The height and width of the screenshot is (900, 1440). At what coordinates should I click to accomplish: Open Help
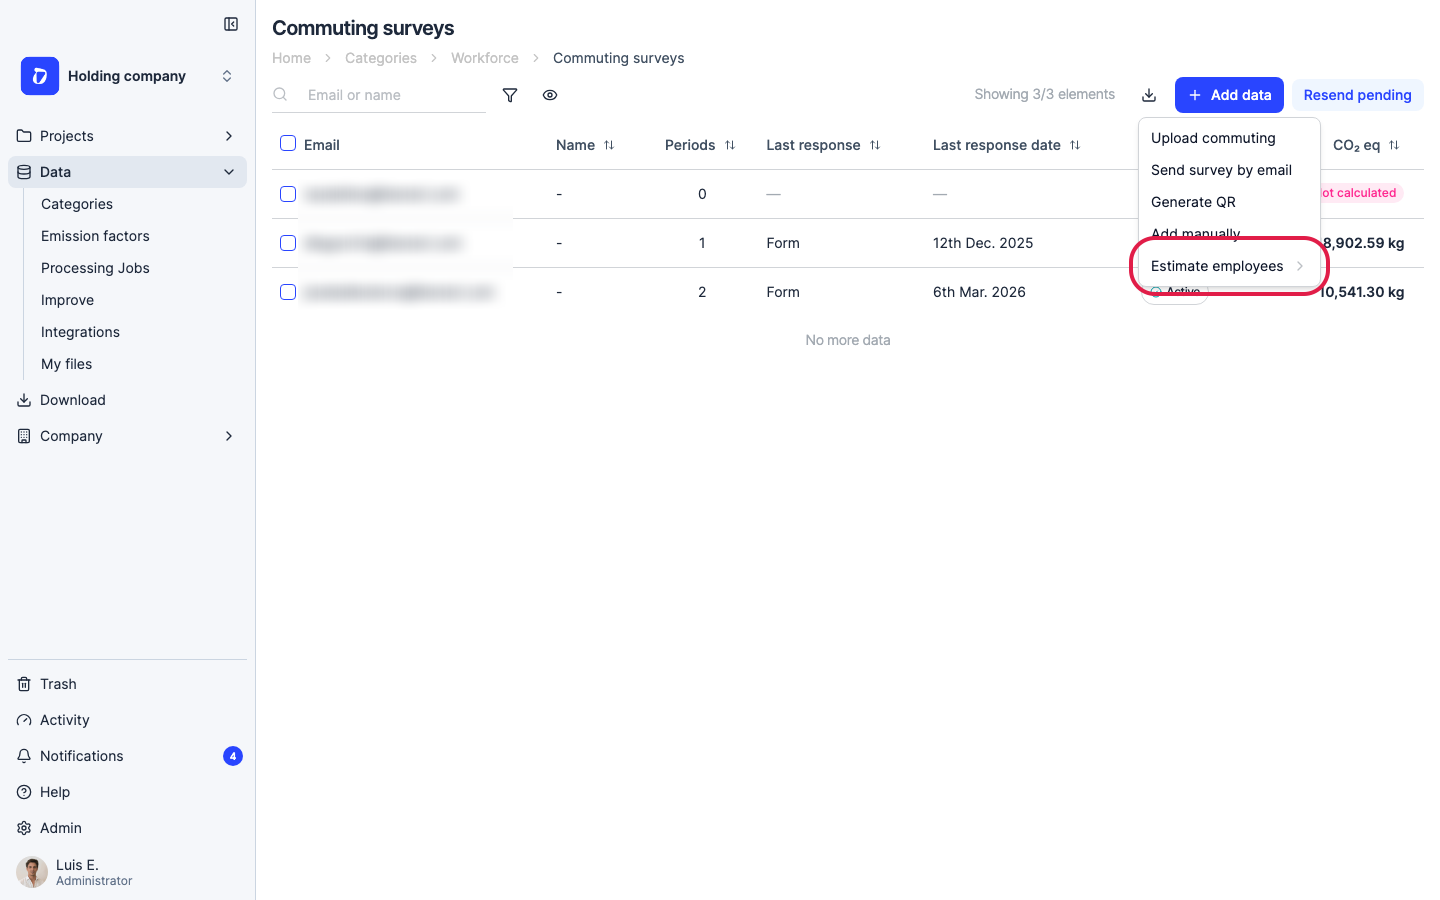point(55,792)
